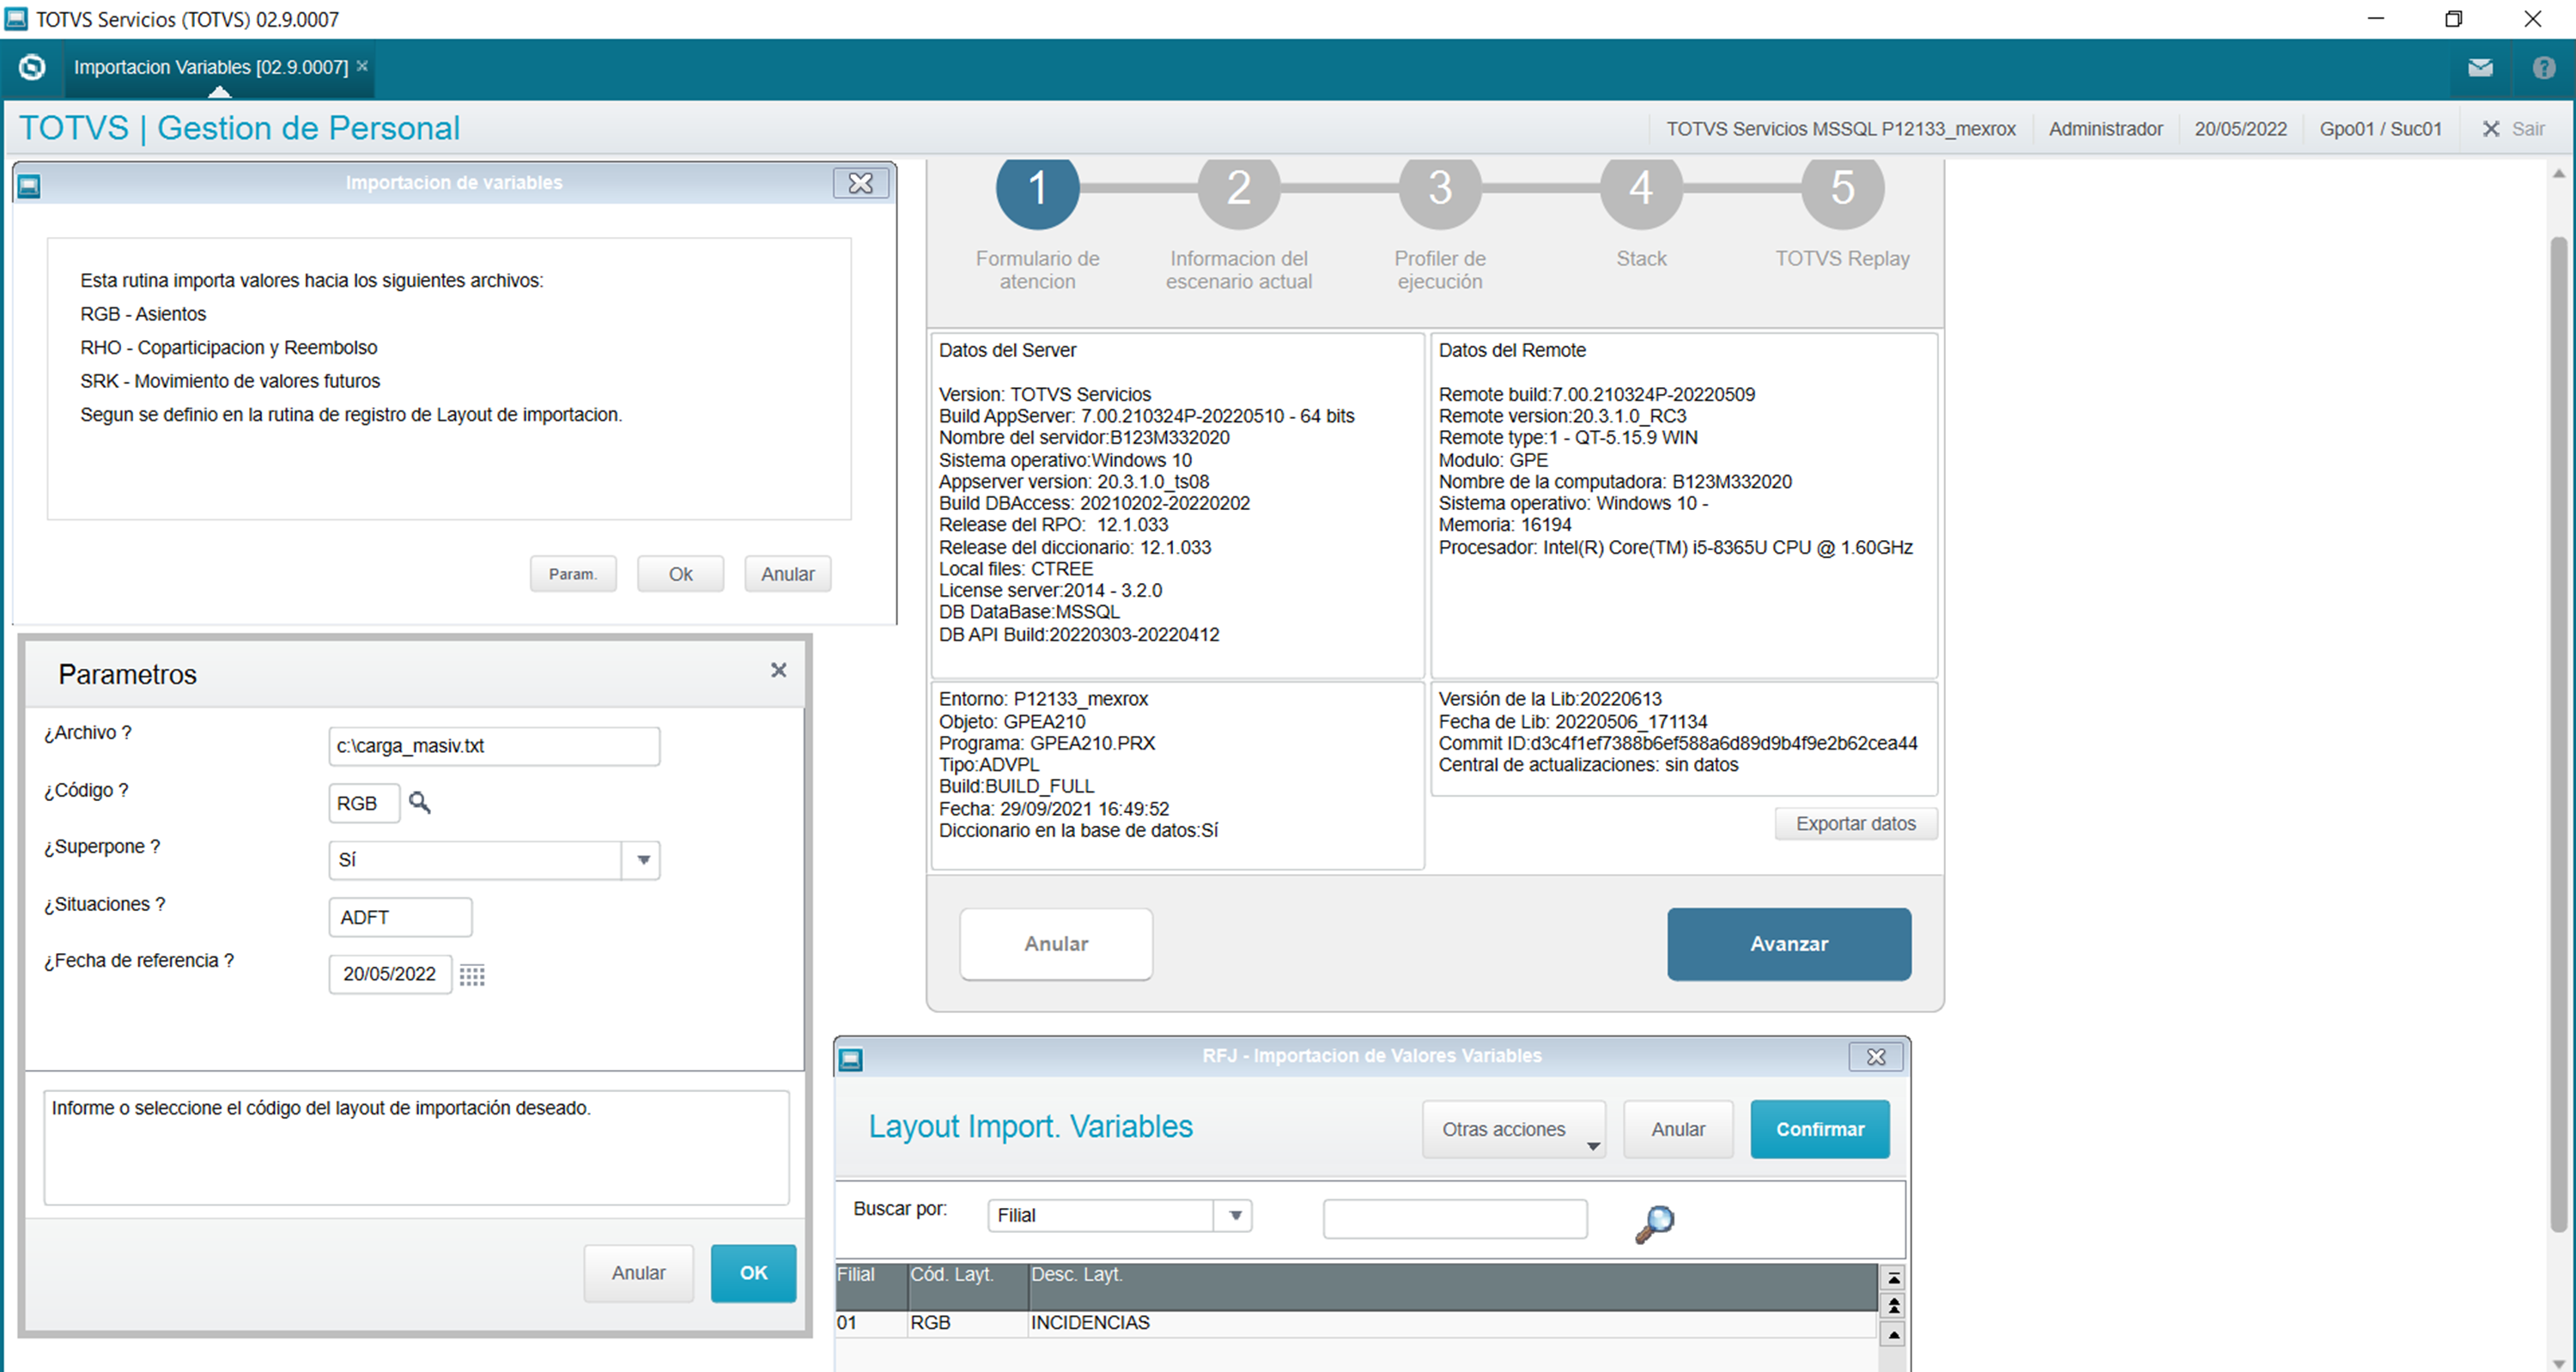Click Anular in Layout Import. Variables window
The width and height of the screenshot is (2576, 1372).
pyautogui.click(x=1678, y=1130)
